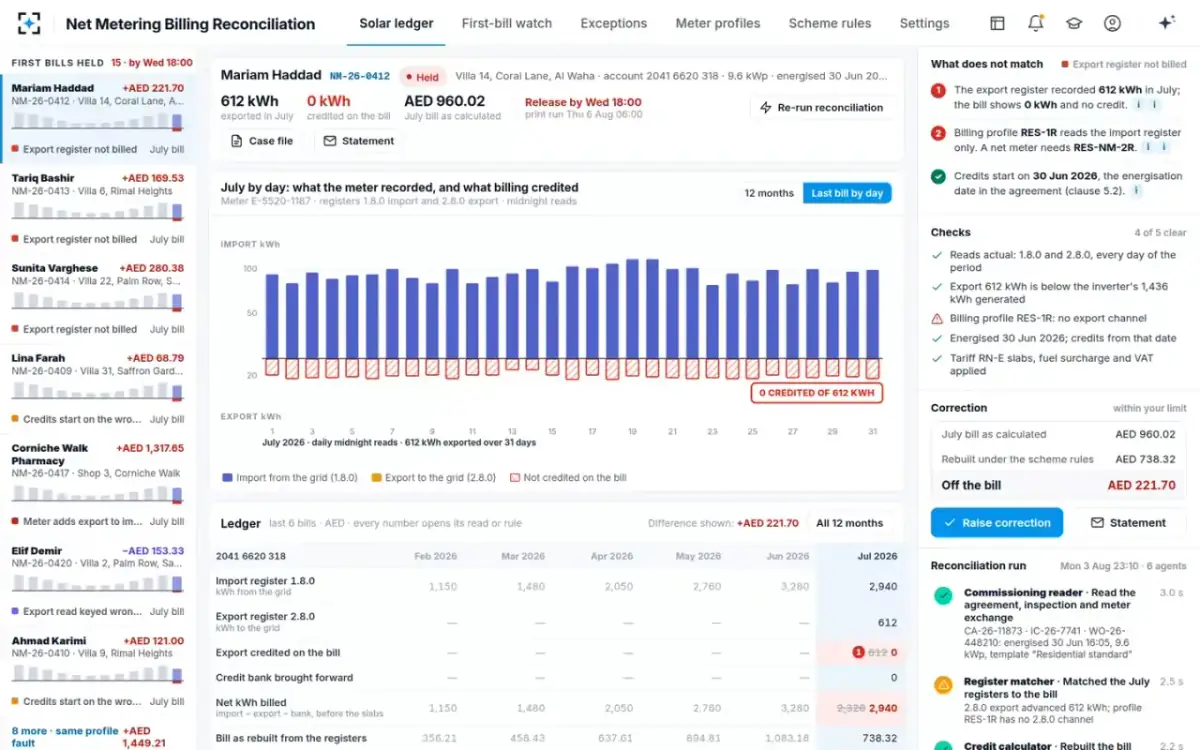Click Difference shown +AED 221.70 text
The height and width of the screenshot is (750, 1200).
pyautogui.click(x=723, y=523)
